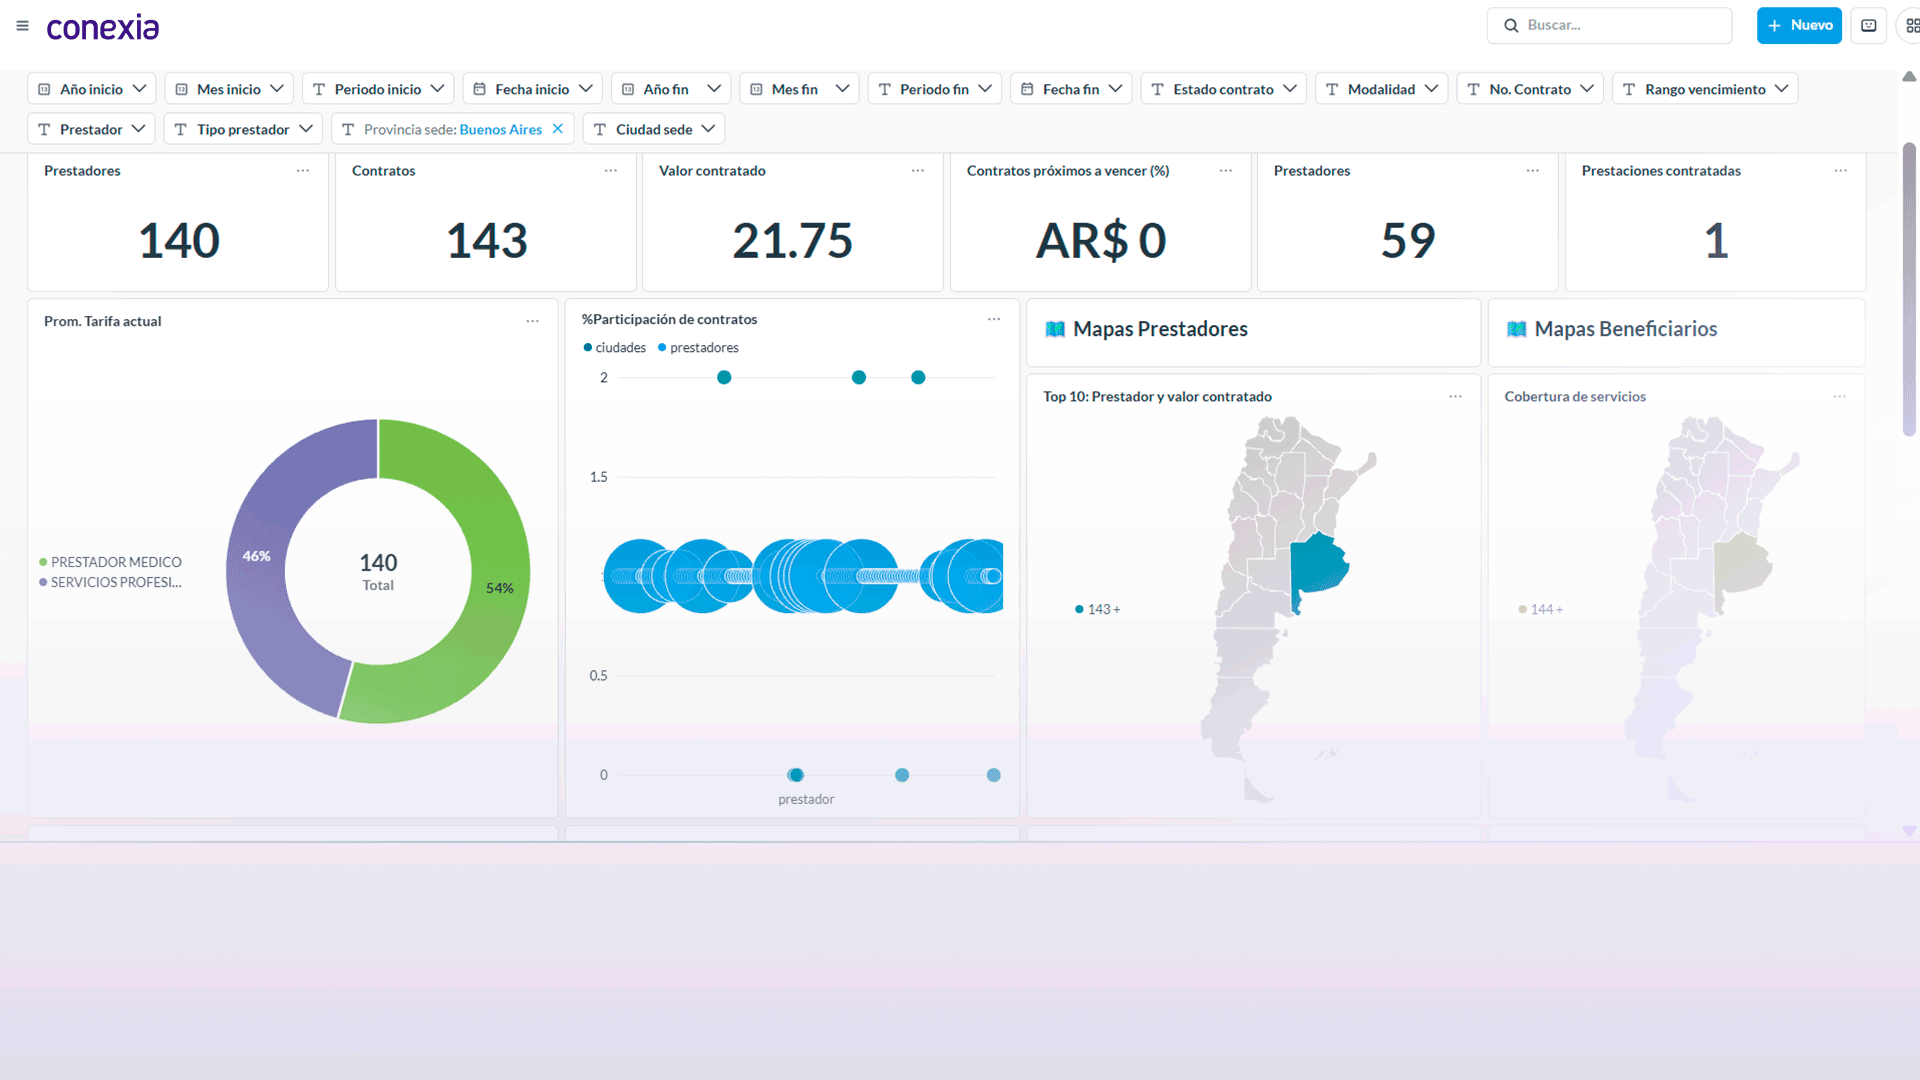Screen dimensions: 1920x1080
Task: Open the Ciudad sede filter dropdown
Action: (x=654, y=129)
